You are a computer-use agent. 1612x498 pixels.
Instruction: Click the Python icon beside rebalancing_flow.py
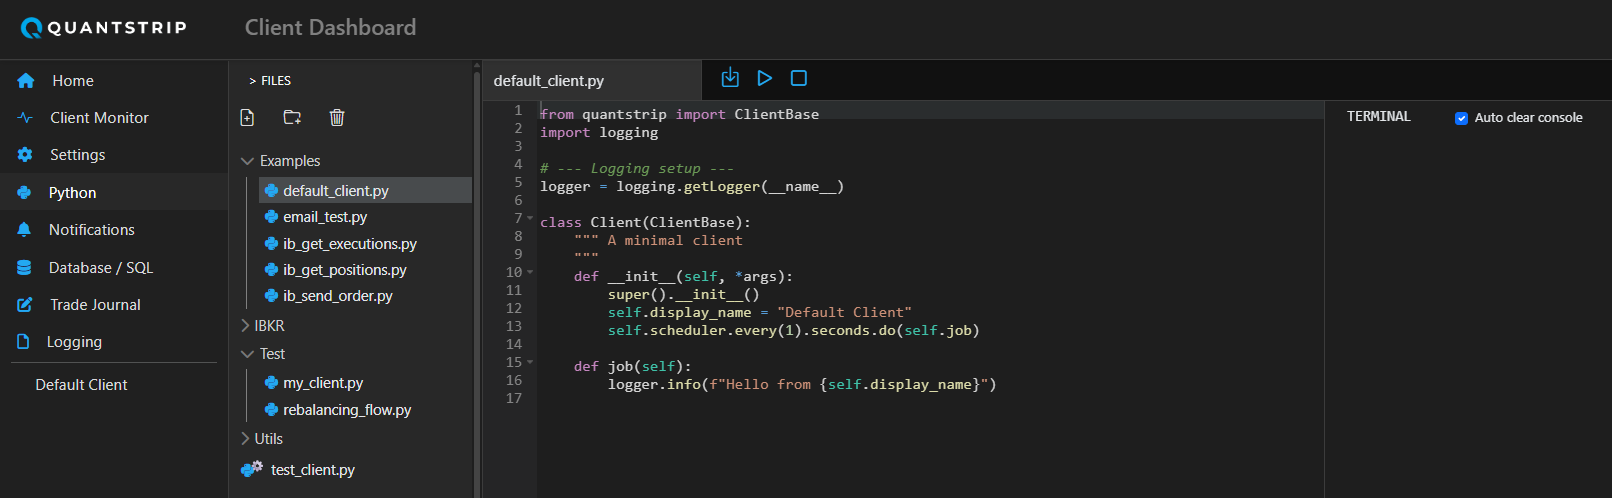(271, 410)
